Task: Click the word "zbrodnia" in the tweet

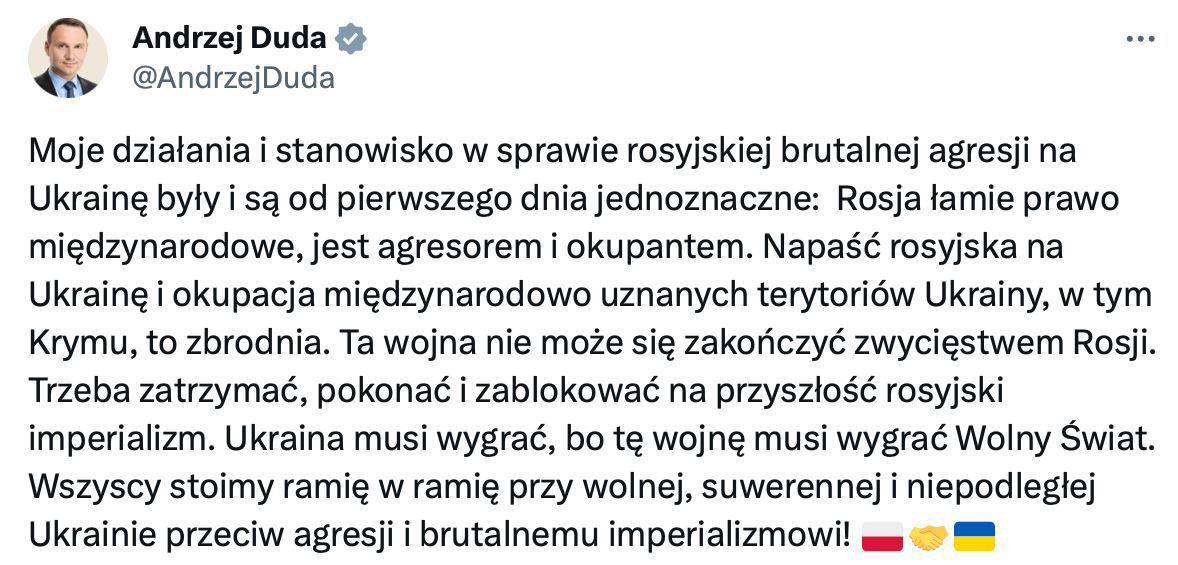Action: pos(241,343)
